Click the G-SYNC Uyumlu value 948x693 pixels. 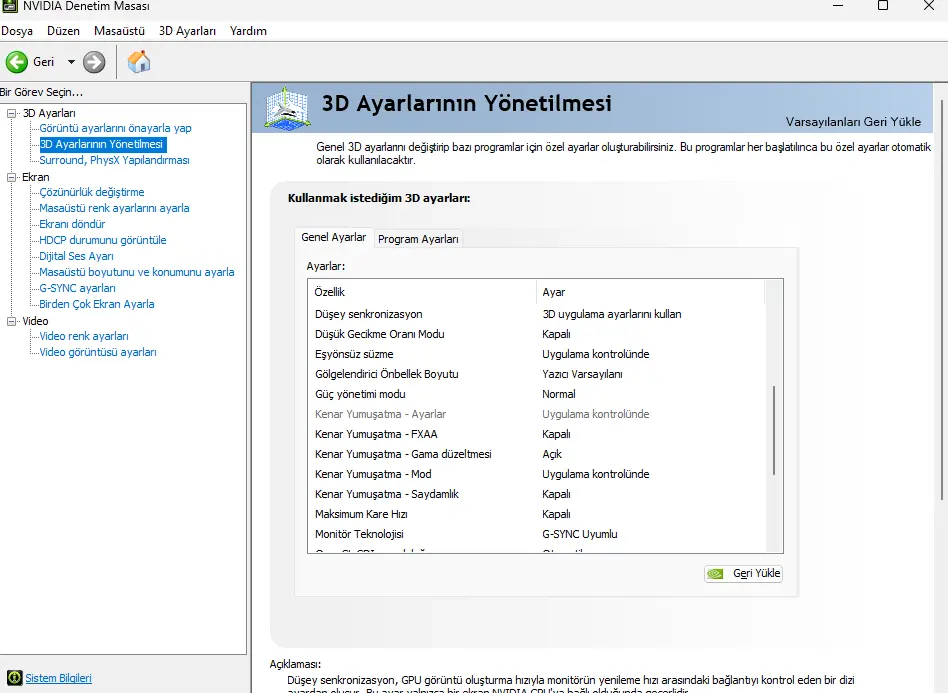pos(580,534)
